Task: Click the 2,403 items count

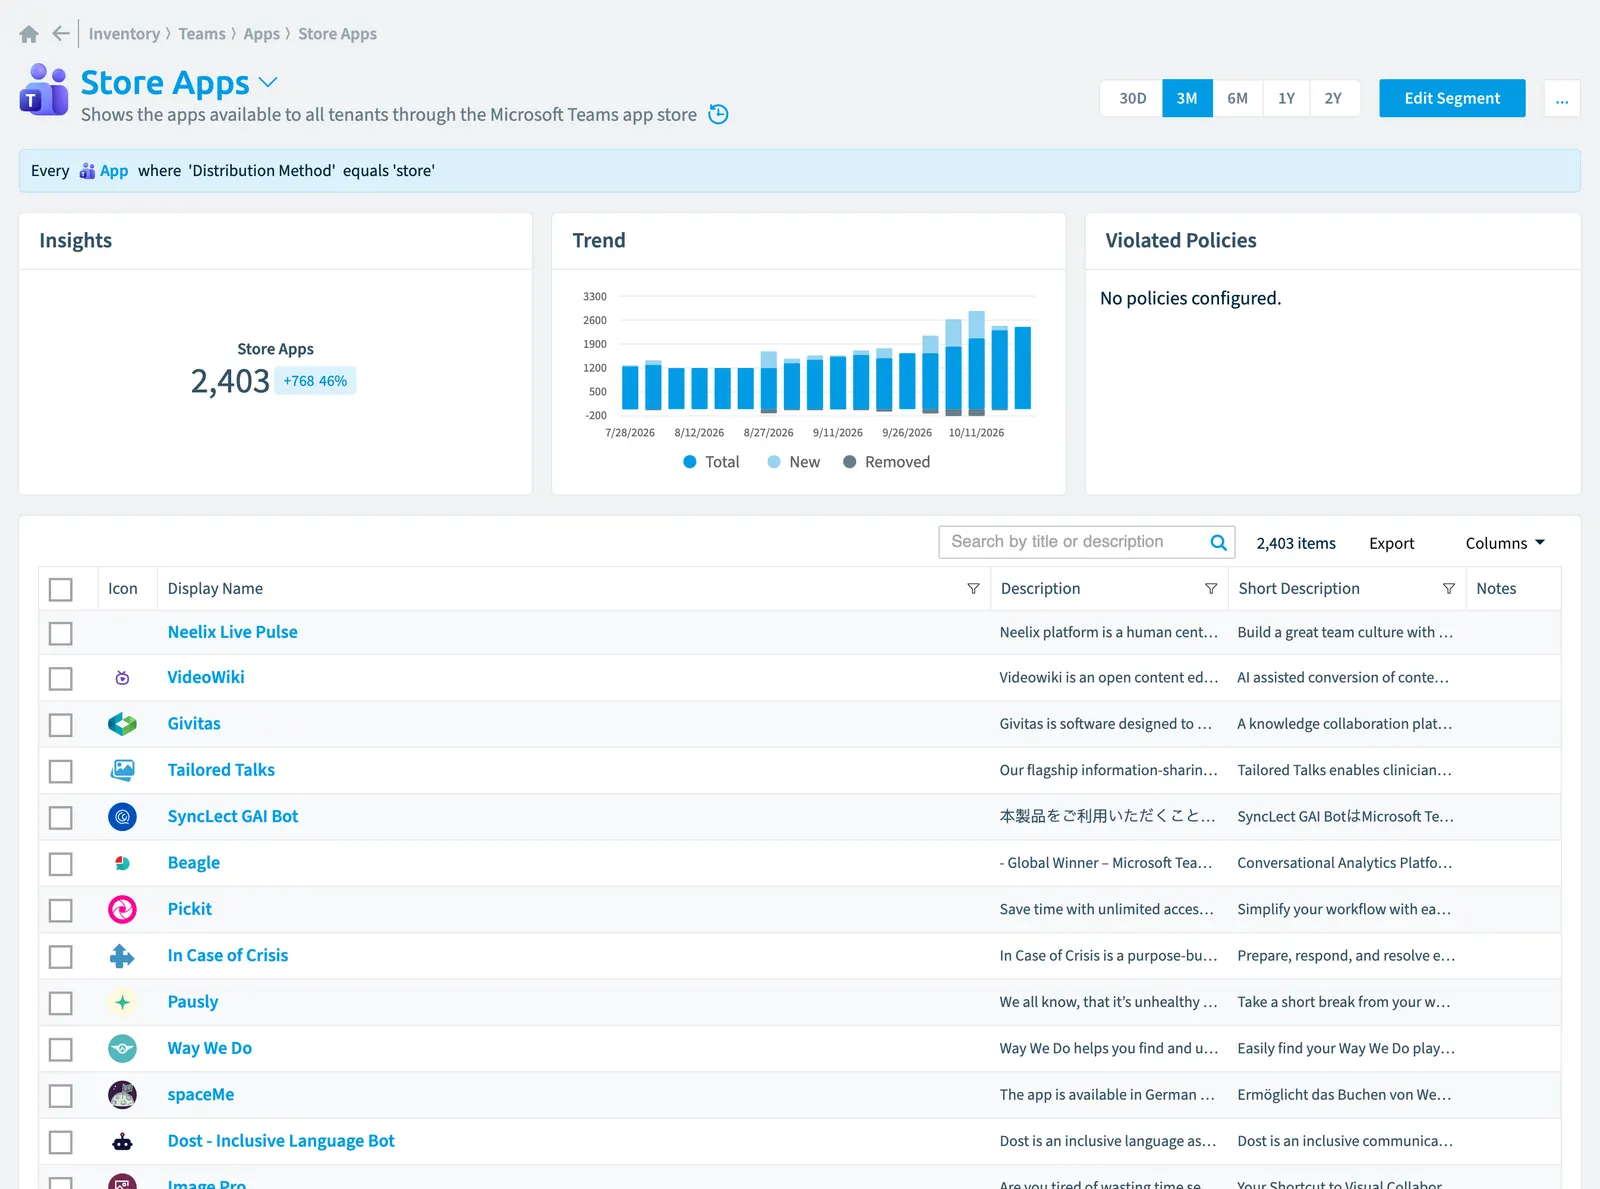Action: tap(1296, 543)
